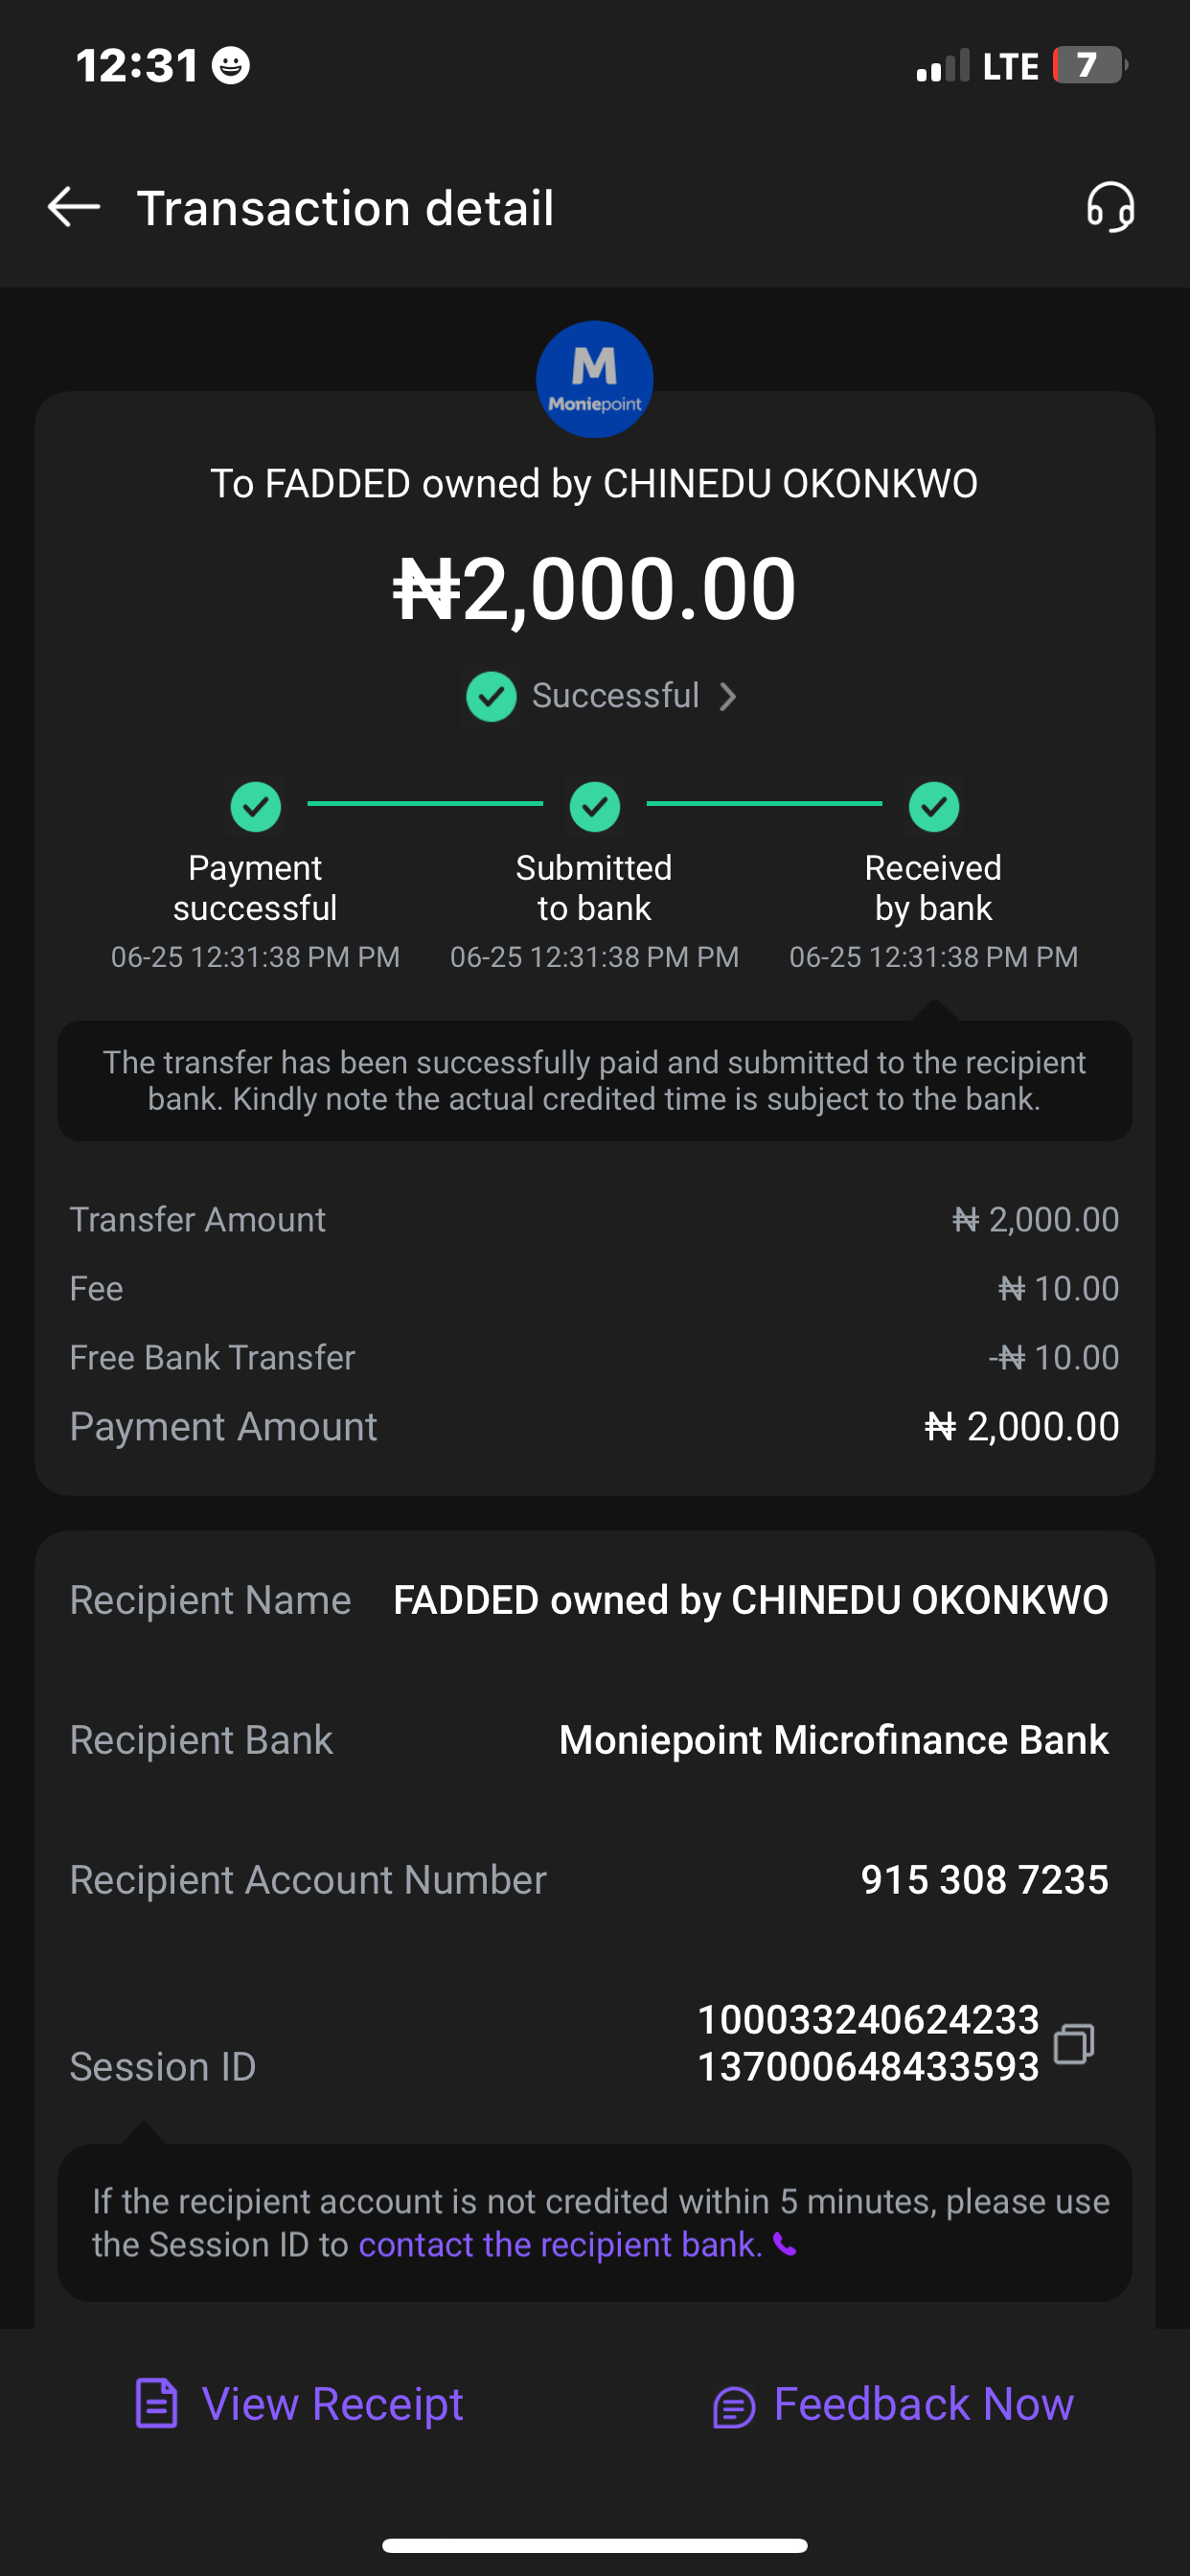Tap the Payment successful step checkmark
Screen dimensions: 1190x2576
256,806
